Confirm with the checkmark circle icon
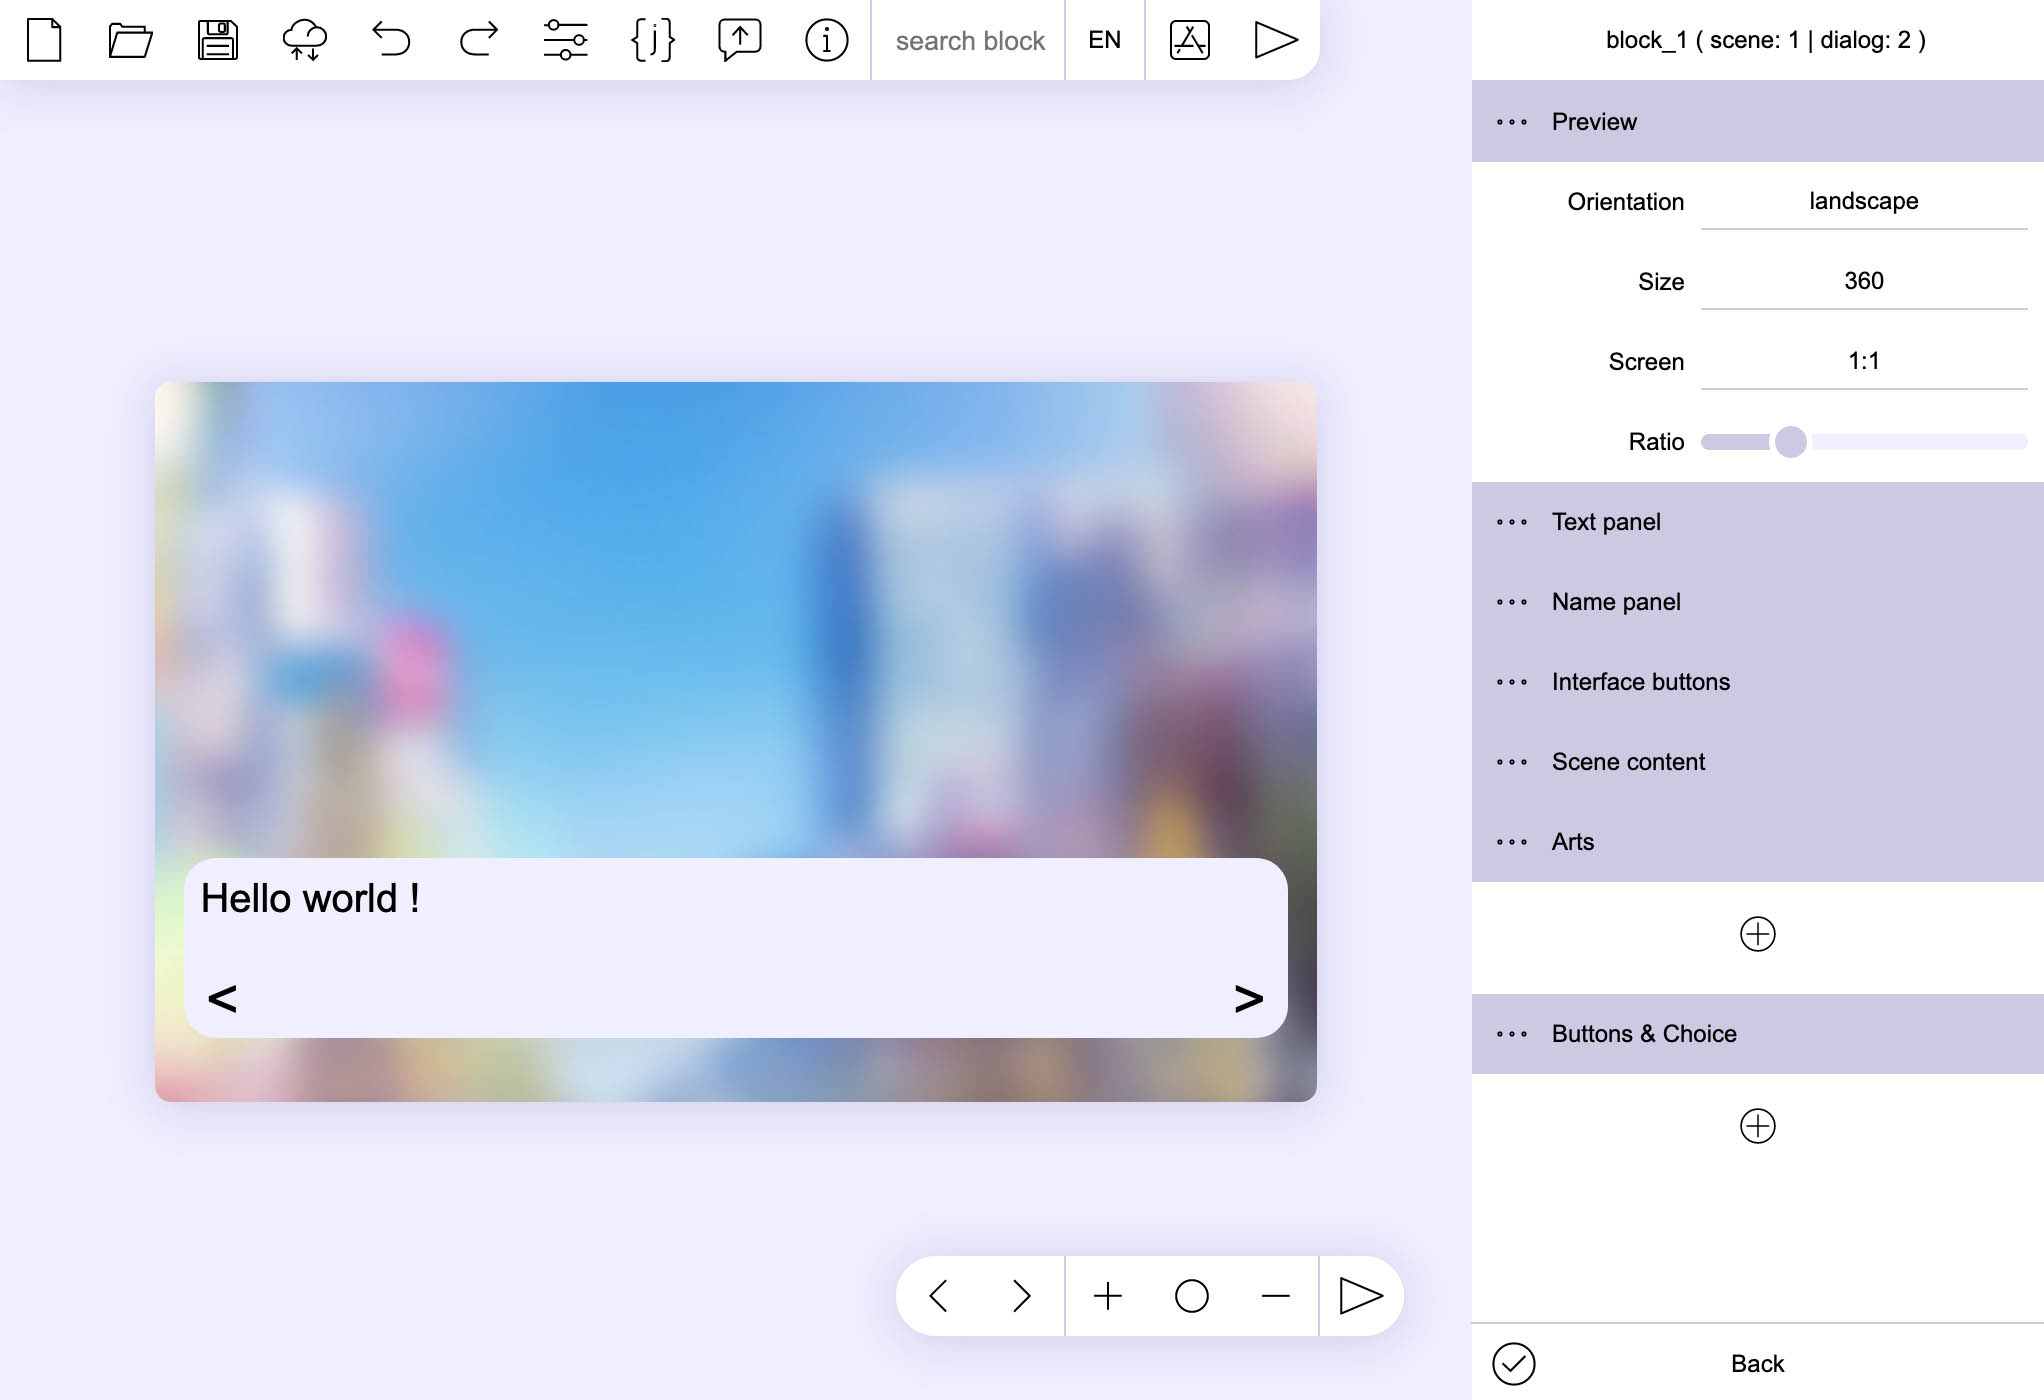 (1513, 1364)
